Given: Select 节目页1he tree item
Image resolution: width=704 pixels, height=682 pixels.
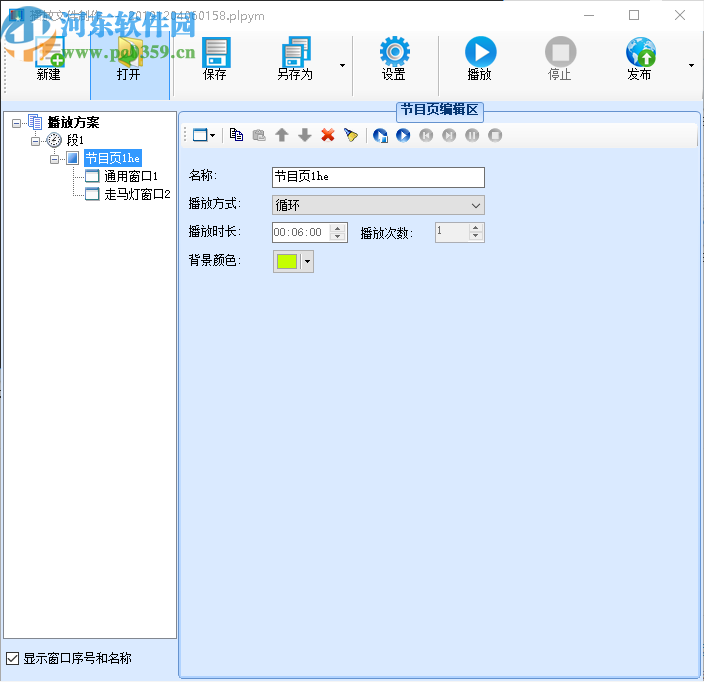Looking at the screenshot, I should [x=113, y=158].
